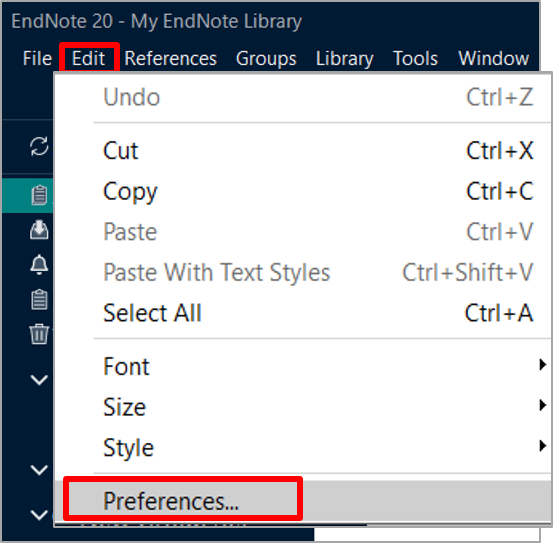This screenshot has width=553, height=543.
Task: Select the Unfiled clipboard icon
Action: pyautogui.click(x=39, y=299)
